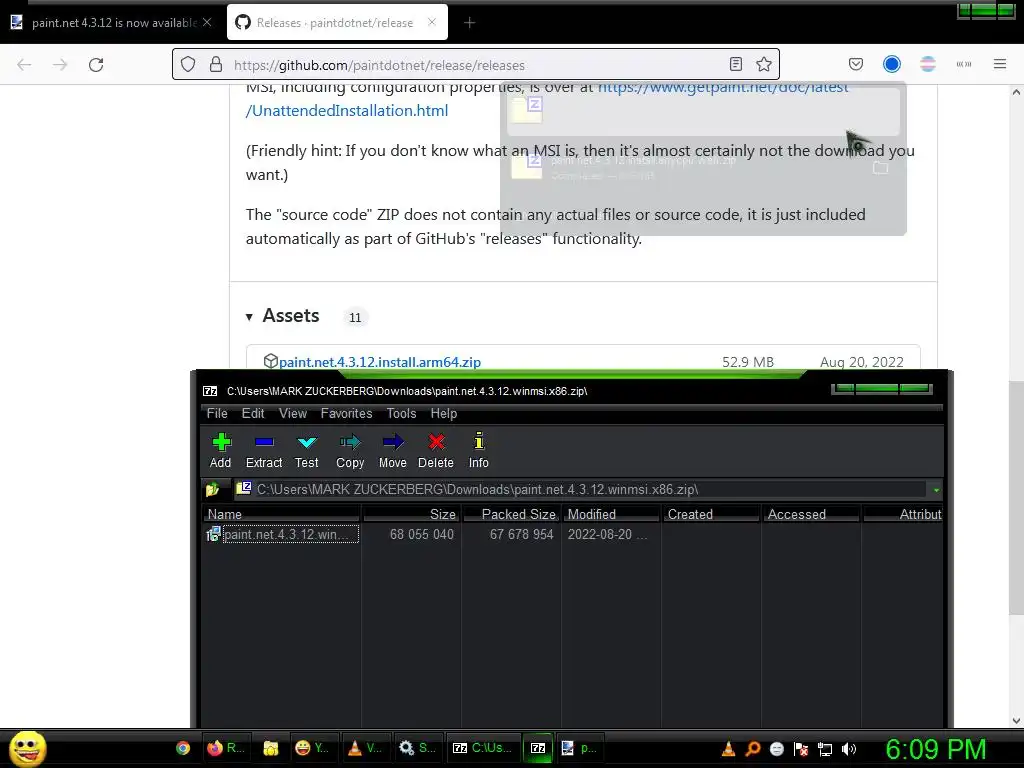Click the size value 68 055 040
This screenshot has width=1024, height=768.
coord(421,534)
